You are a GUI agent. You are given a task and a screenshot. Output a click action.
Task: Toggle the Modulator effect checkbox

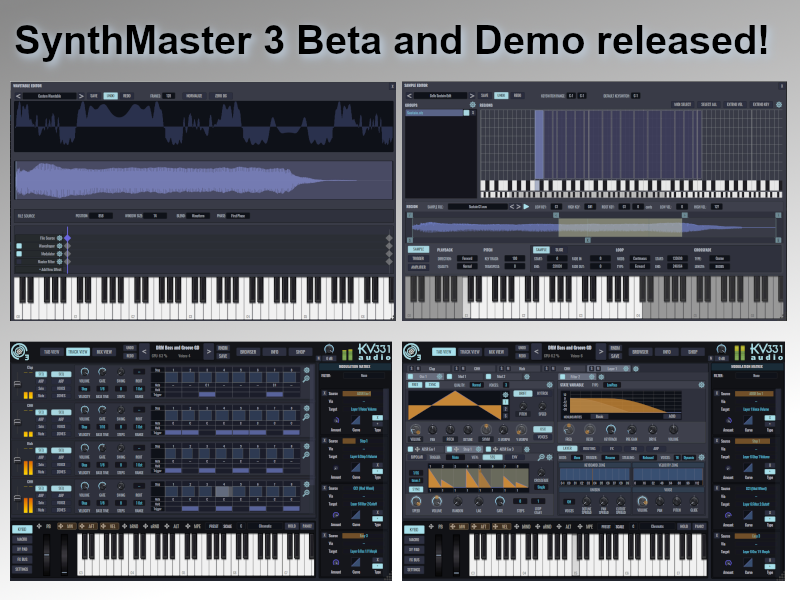(19, 254)
